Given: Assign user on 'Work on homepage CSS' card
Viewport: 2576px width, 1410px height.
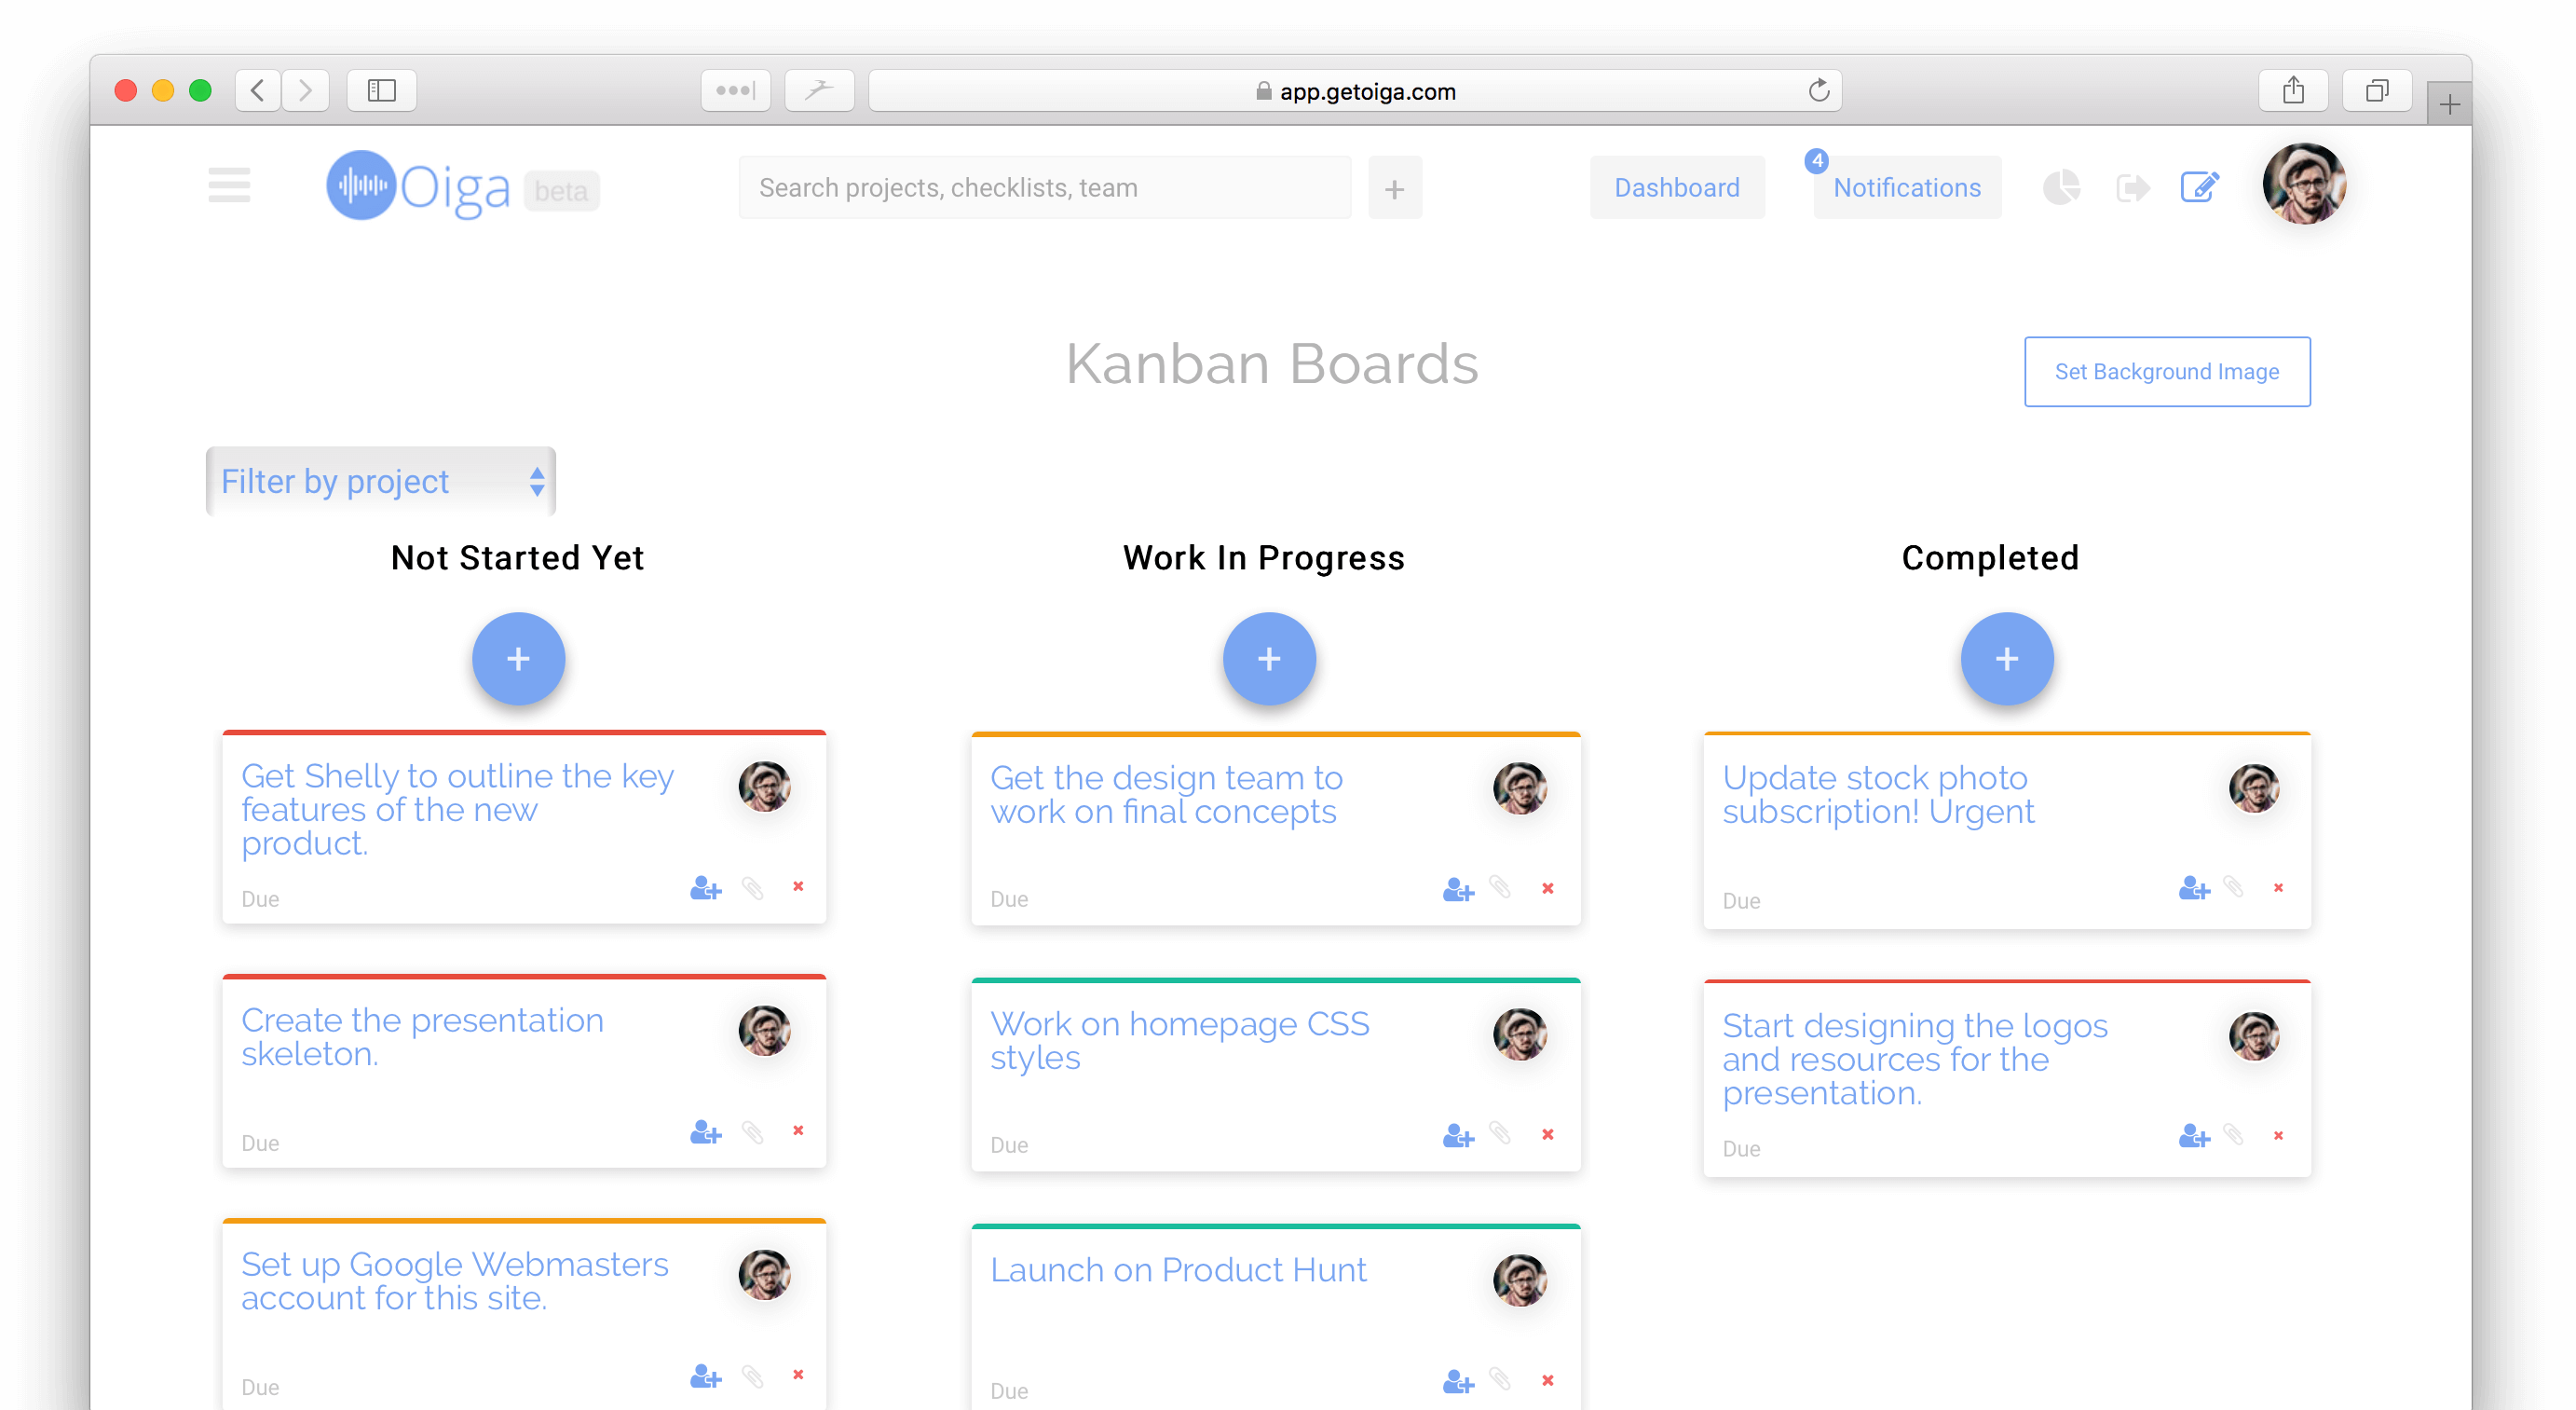Looking at the screenshot, I should (x=1458, y=1136).
